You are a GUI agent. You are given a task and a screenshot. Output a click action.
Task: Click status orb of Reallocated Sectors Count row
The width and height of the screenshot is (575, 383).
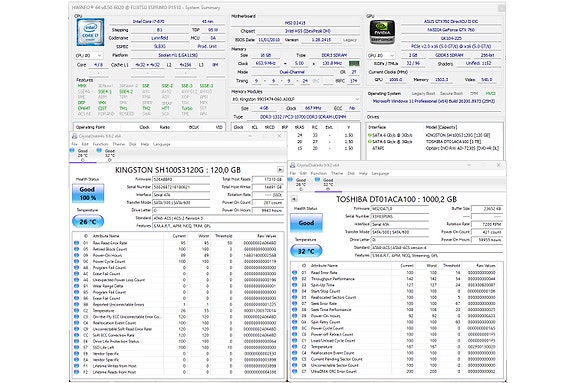[294, 297]
